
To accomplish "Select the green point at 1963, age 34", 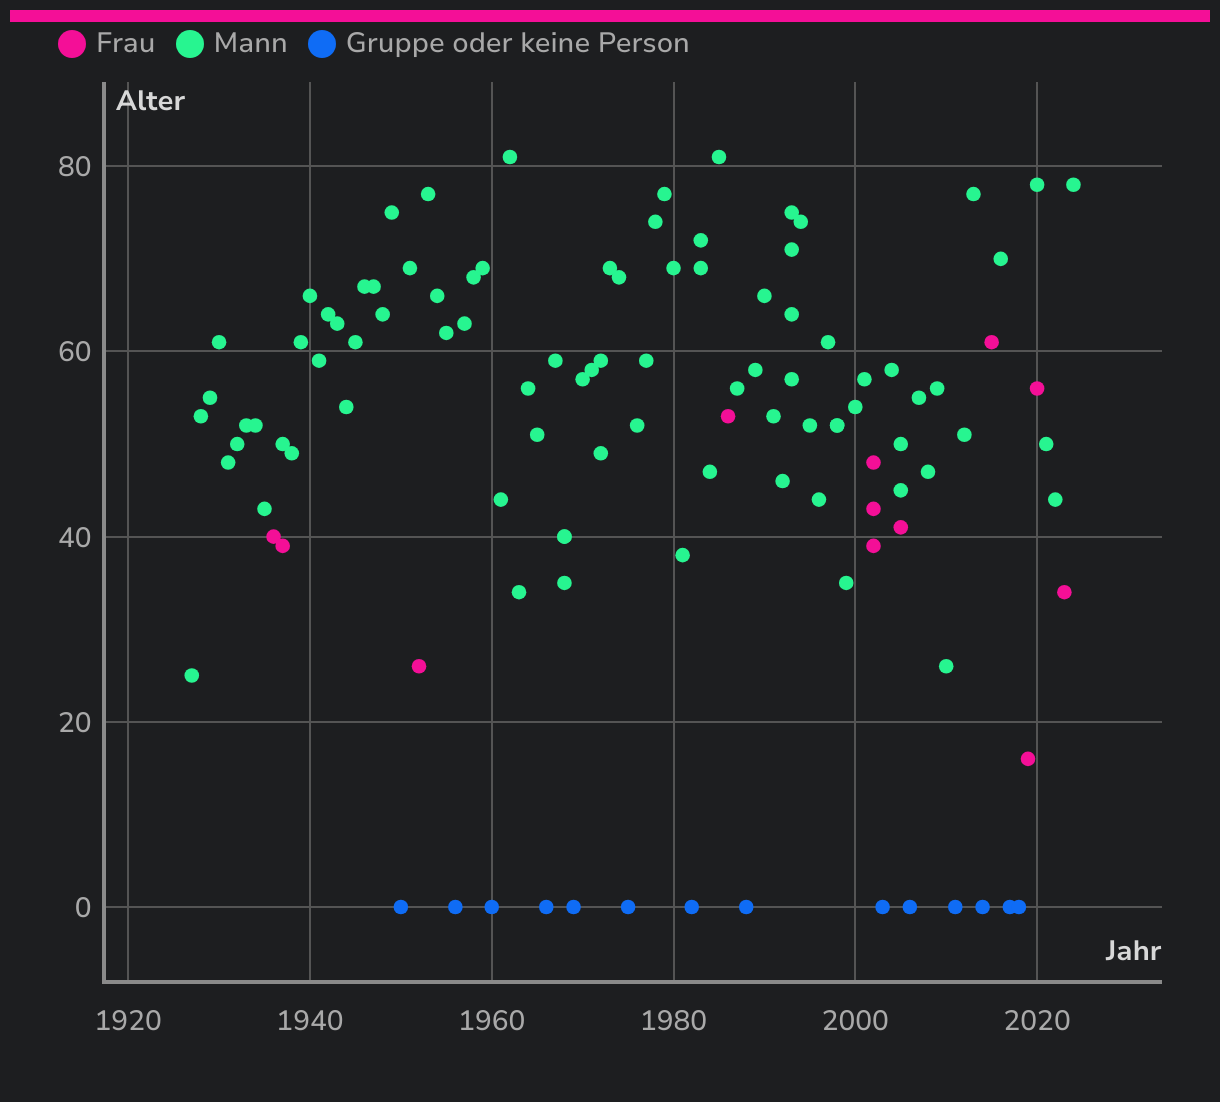I will click(x=519, y=593).
